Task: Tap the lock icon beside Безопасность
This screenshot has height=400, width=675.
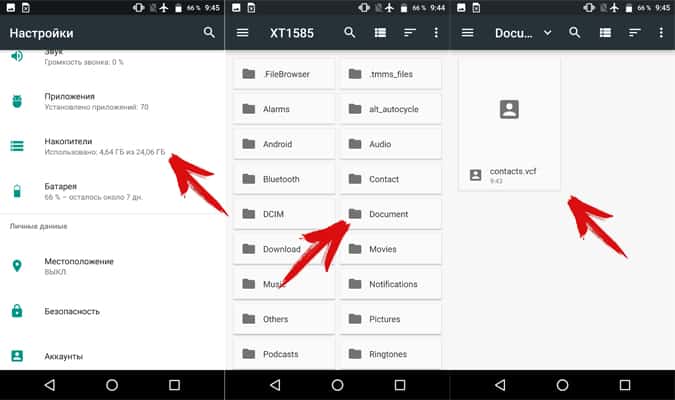Action: [x=17, y=310]
